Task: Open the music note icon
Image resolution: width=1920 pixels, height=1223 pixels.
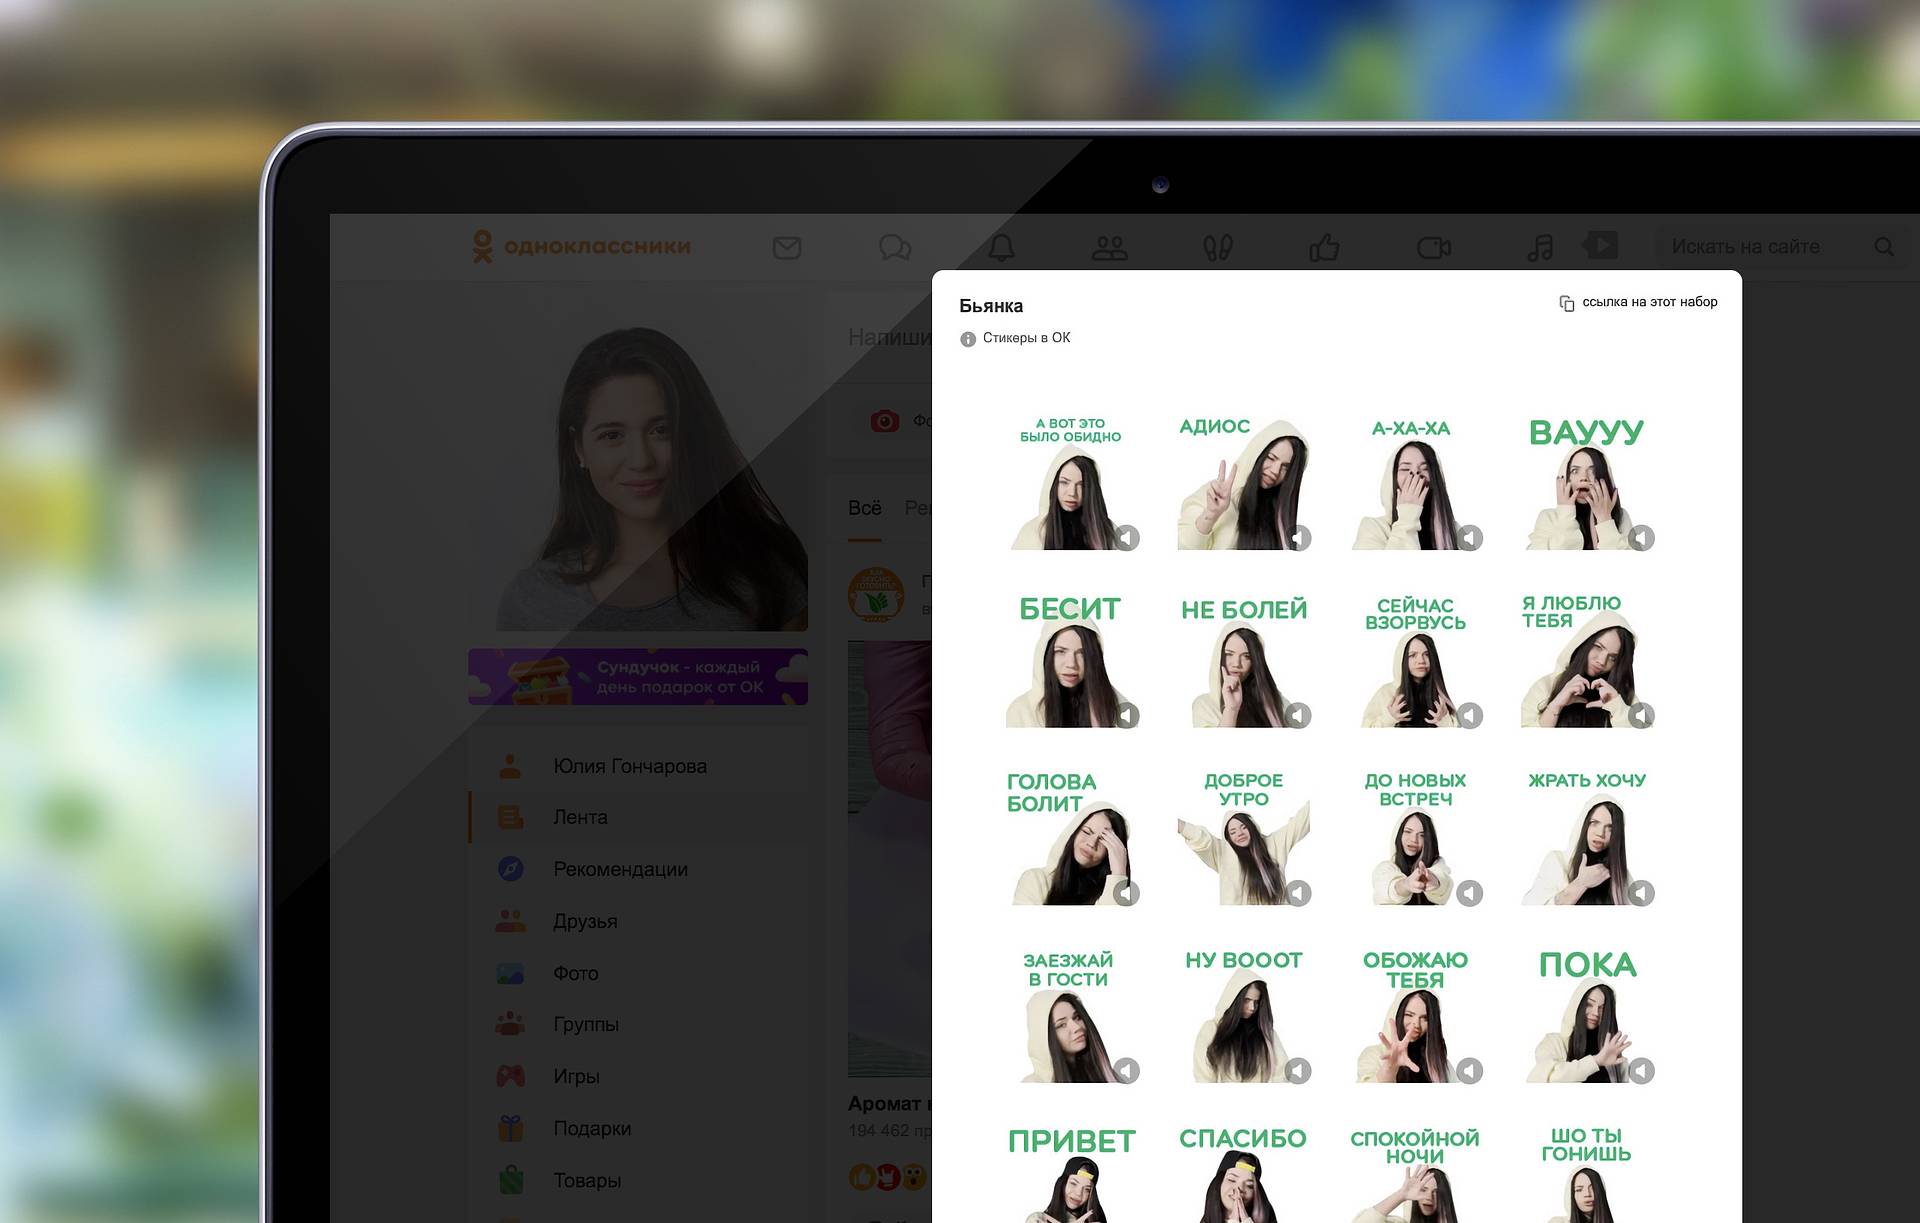Action: (x=1540, y=247)
